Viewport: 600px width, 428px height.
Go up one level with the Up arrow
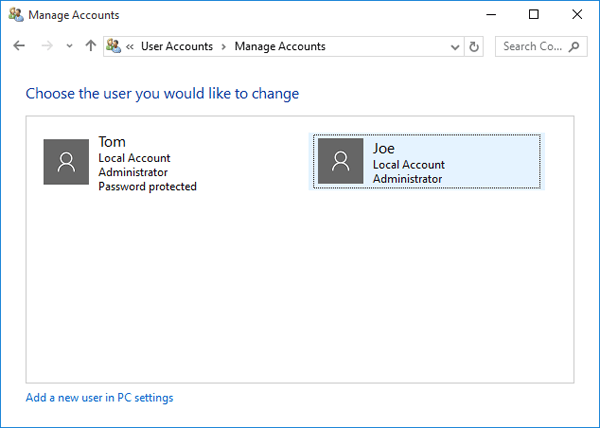[x=90, y=46]
